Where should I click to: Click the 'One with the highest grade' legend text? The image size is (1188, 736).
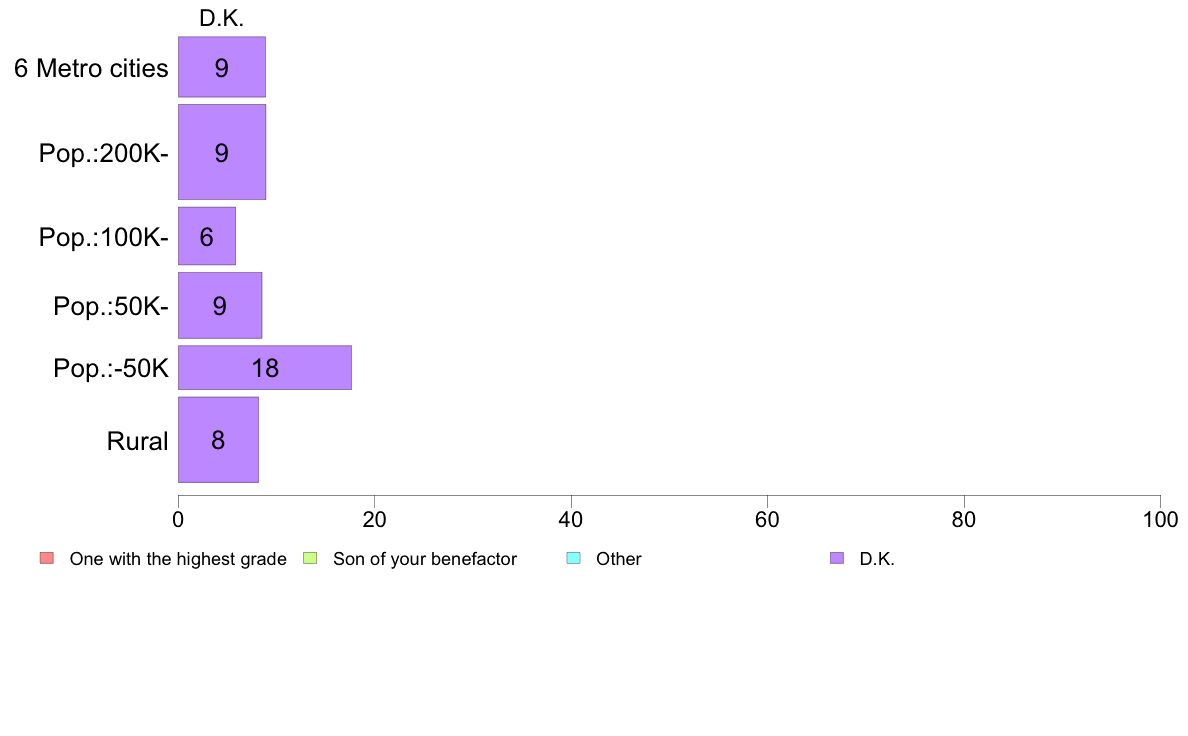tap(178, 559)
